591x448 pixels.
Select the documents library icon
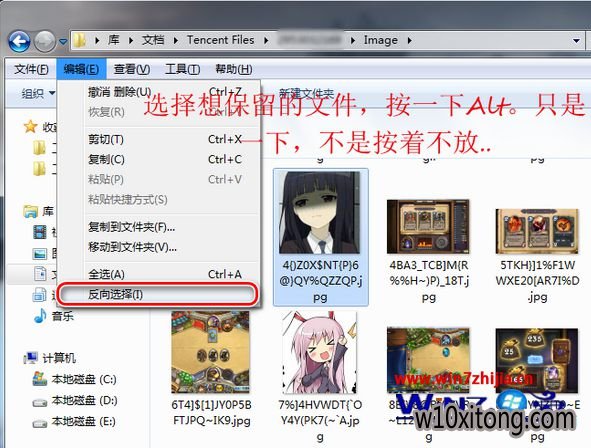pos(40,274)
